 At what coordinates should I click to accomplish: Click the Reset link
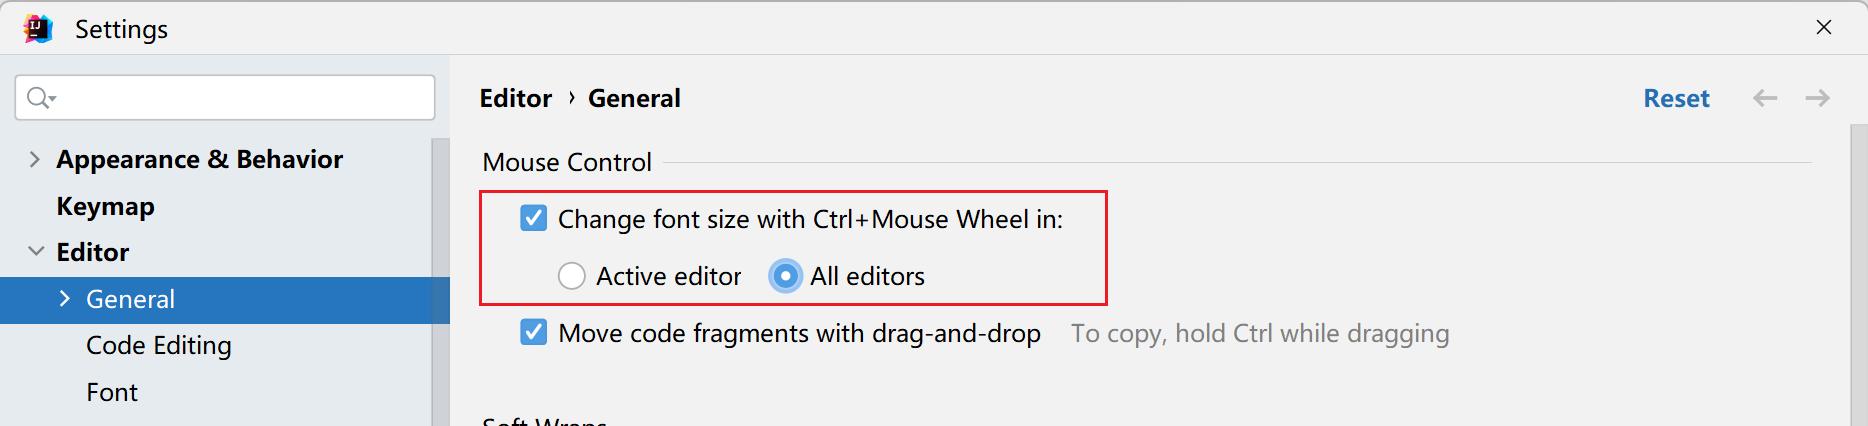coord(1676,98)
